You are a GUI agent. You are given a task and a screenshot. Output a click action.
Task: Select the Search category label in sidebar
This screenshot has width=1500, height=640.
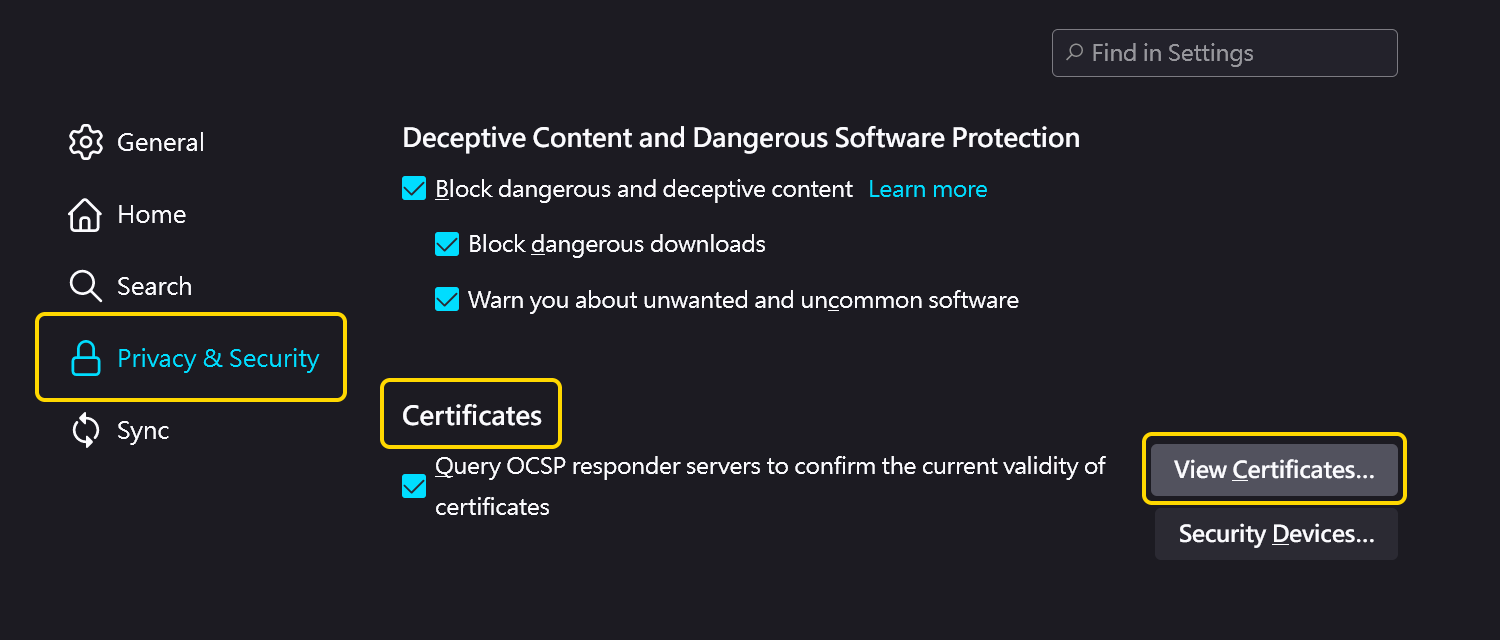(154, 286)
